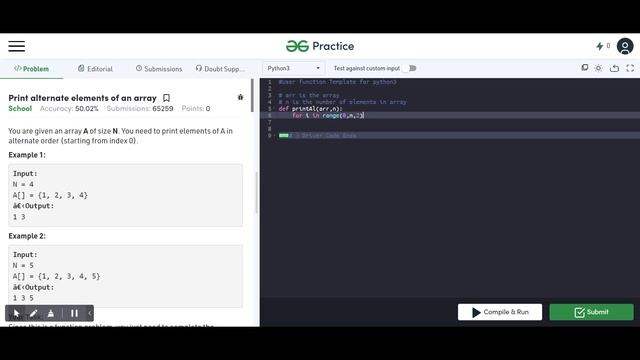Viewport: 640px width, 360px height.
Task: Click the panel divider between problem and editor
Action: pos(257,192)
